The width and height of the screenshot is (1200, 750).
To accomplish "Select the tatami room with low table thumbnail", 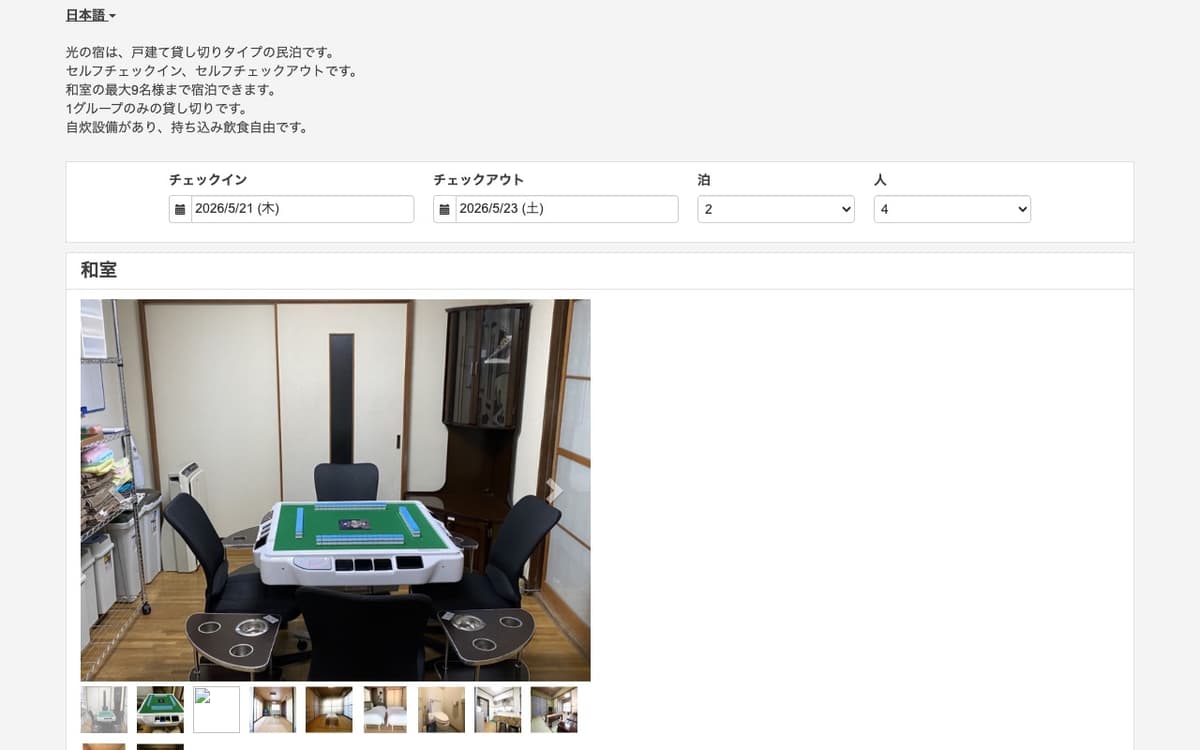I will point(329,709).
